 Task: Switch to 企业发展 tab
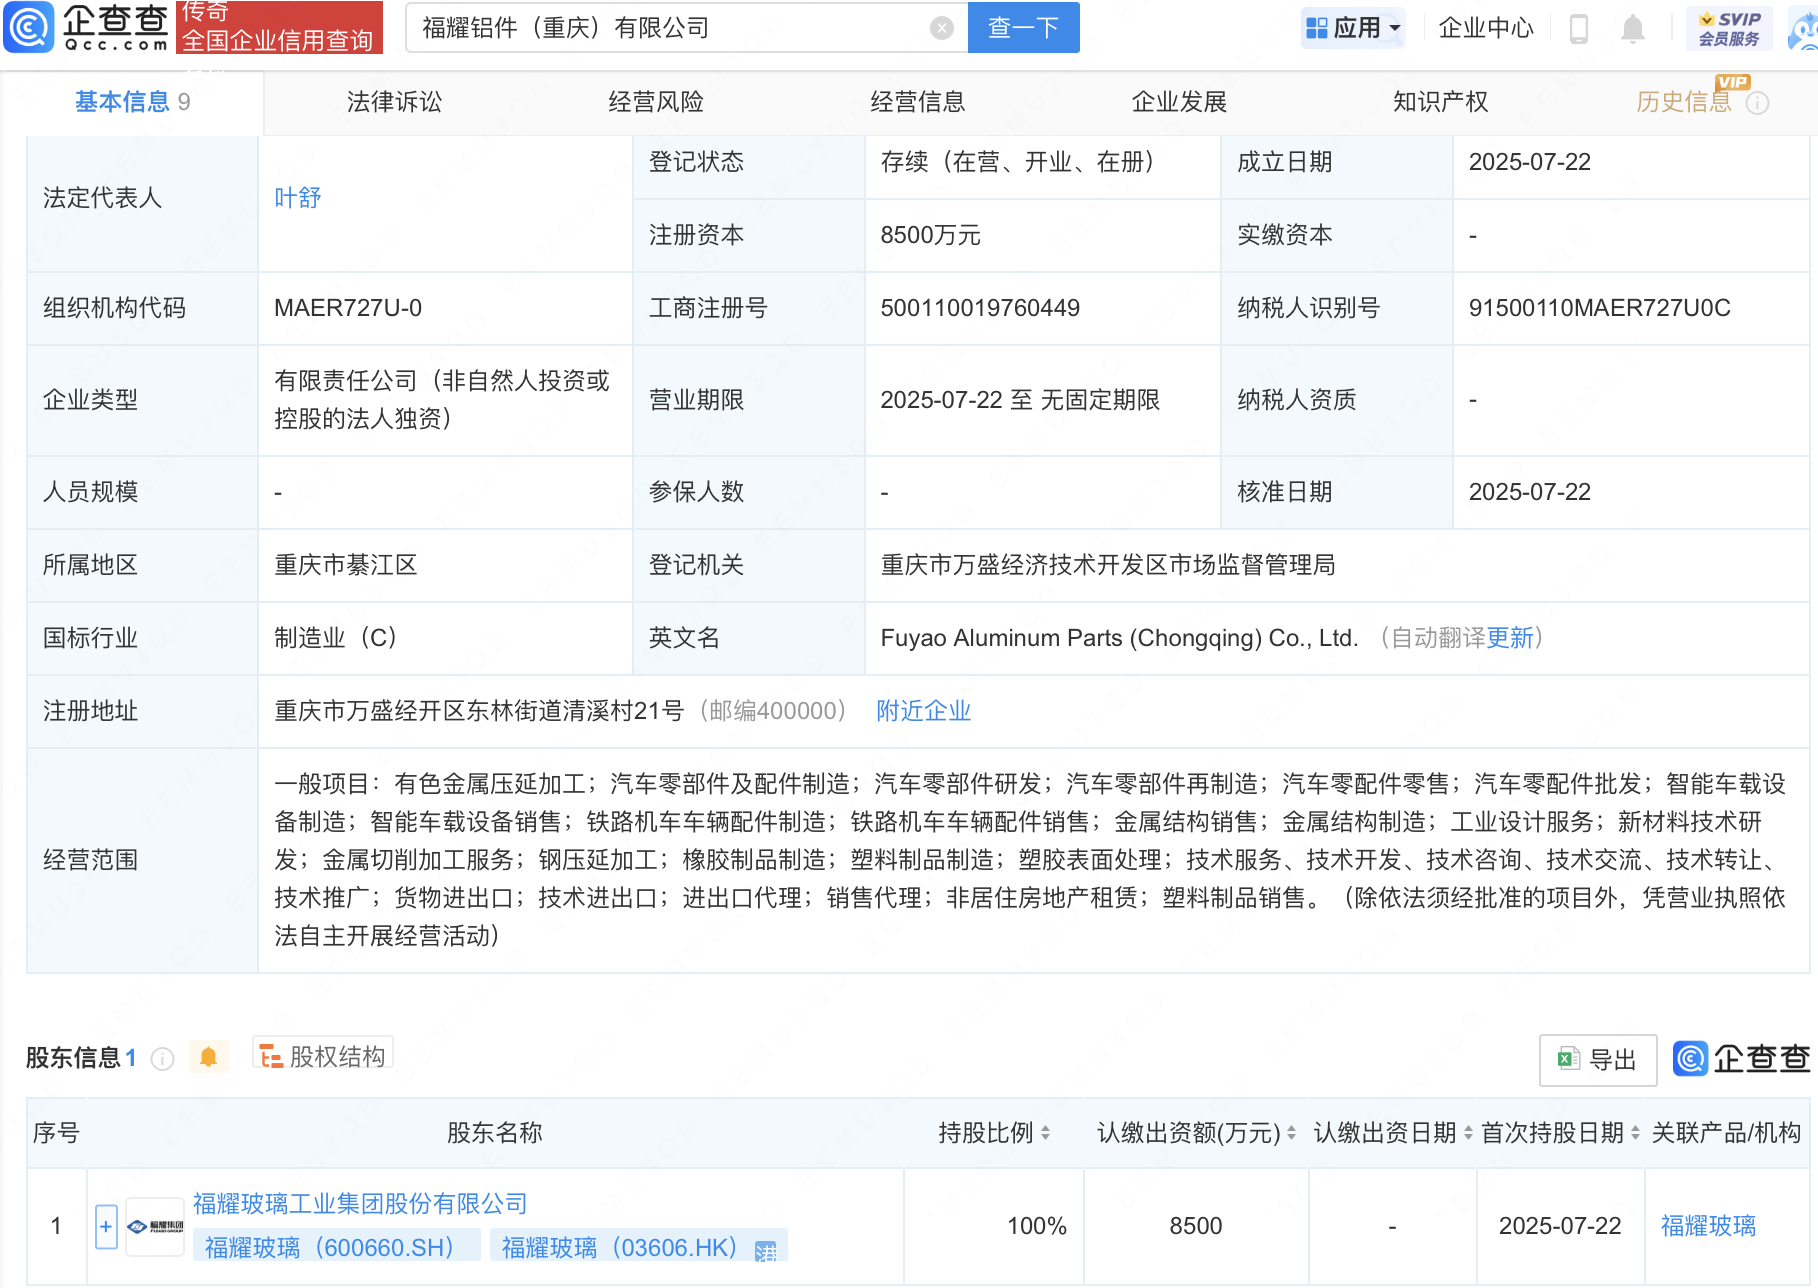(1179, 102)
